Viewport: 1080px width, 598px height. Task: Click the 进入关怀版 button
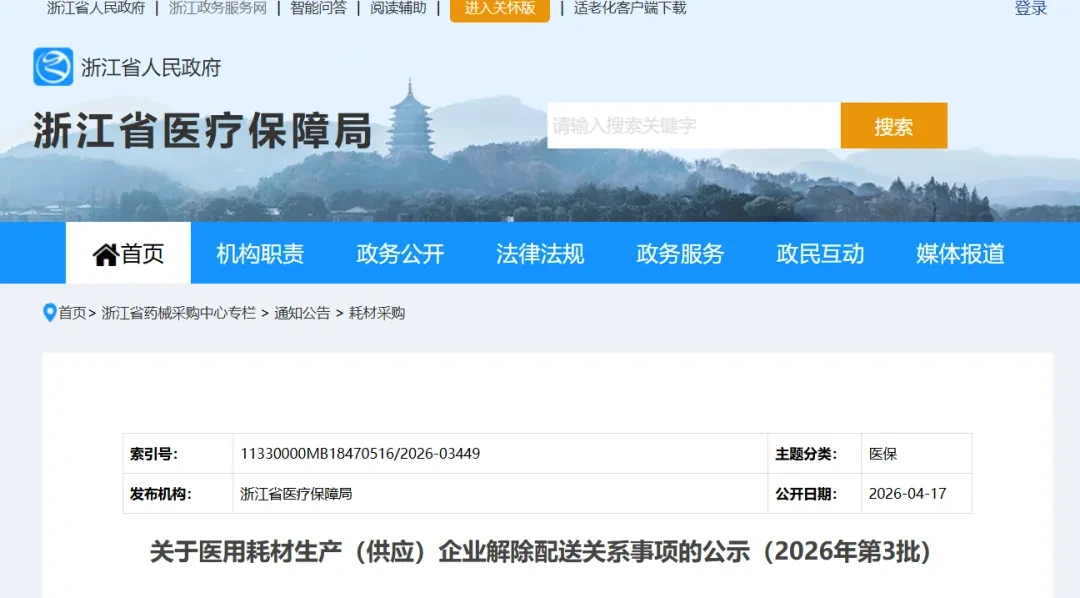[500, 9]
